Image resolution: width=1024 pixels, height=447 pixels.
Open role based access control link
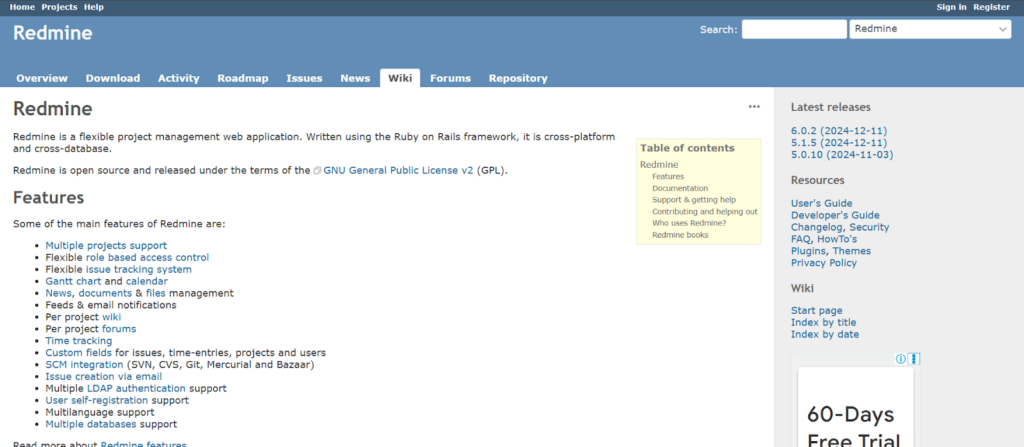[148, 257]
